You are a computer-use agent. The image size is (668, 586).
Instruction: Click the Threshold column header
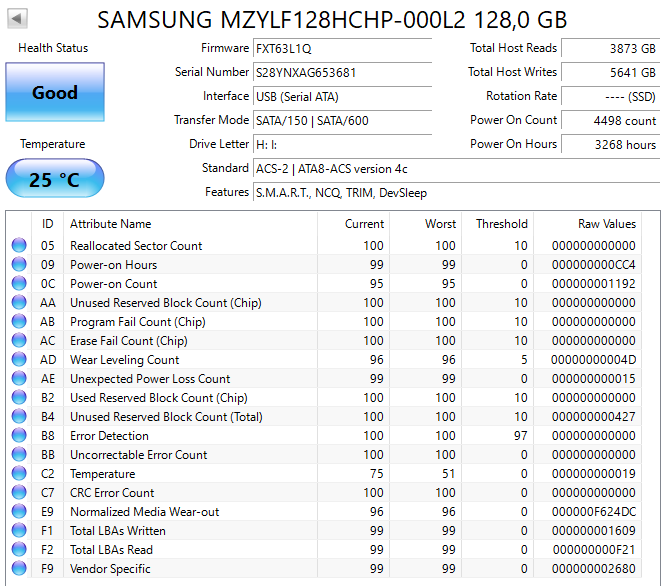[501, 224]
